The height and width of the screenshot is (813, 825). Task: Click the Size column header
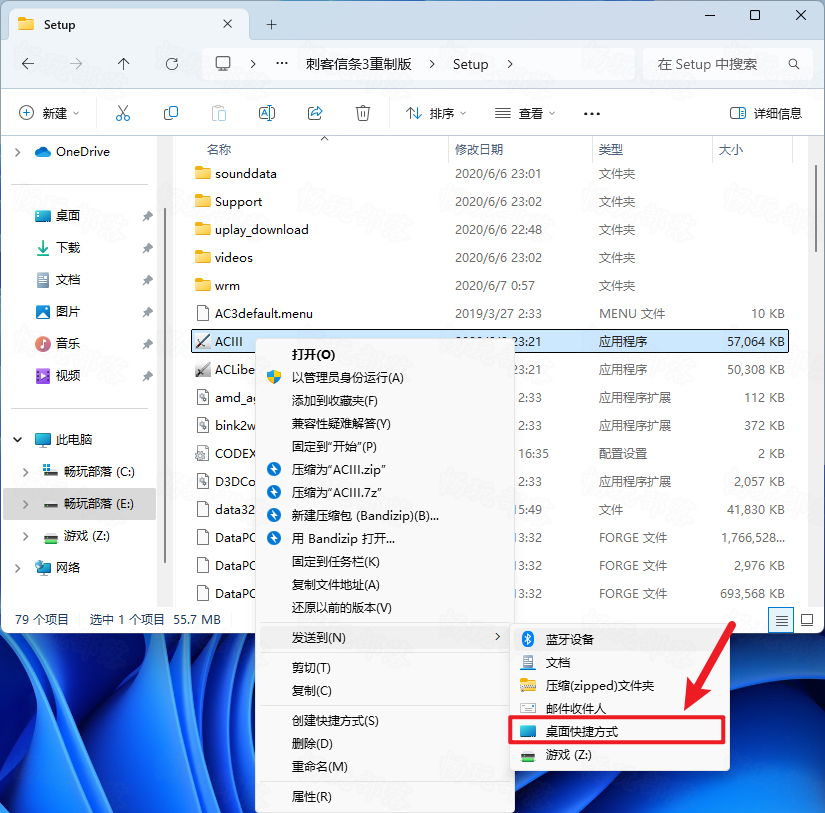730,149
